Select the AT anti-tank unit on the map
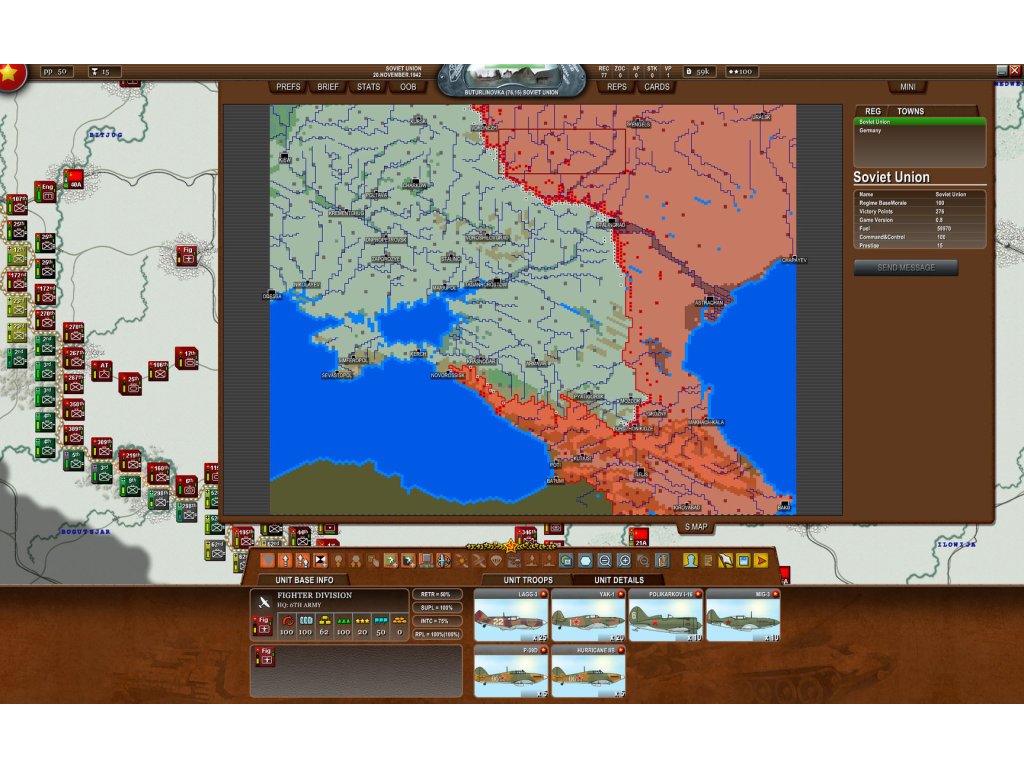Image resolution: width=1024 pixels, height=768 pixels. [x=102, y=371]
